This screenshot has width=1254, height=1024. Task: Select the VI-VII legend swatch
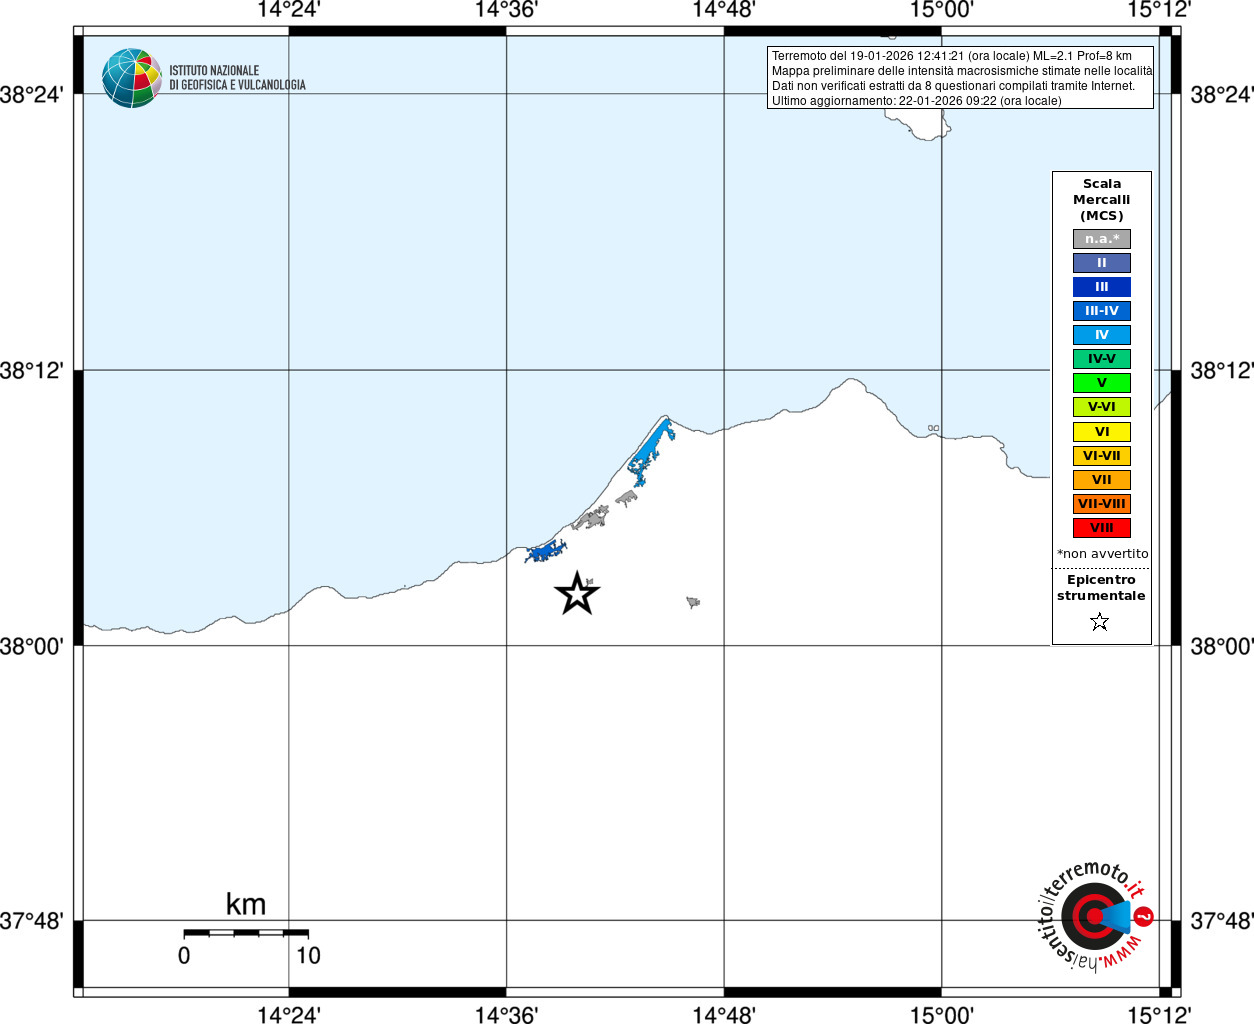pos(1102,456)
